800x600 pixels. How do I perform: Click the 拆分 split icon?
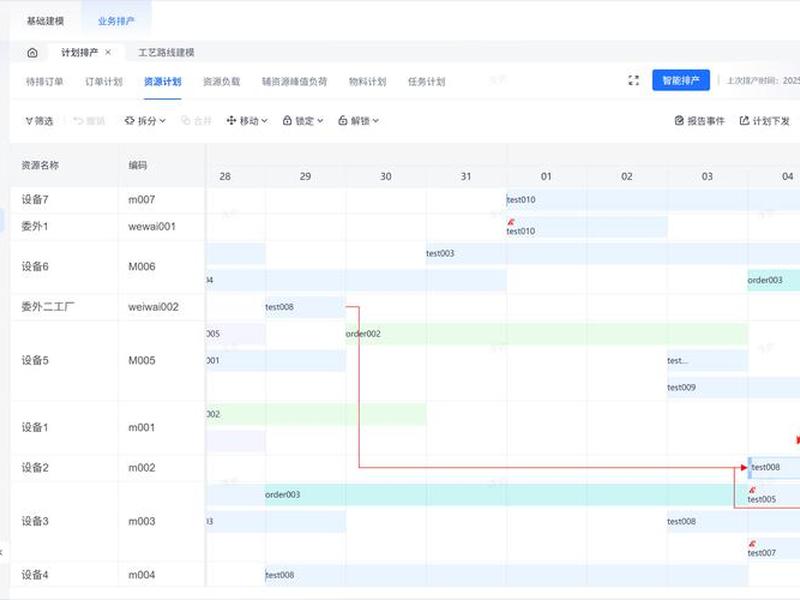pos(130,121)
